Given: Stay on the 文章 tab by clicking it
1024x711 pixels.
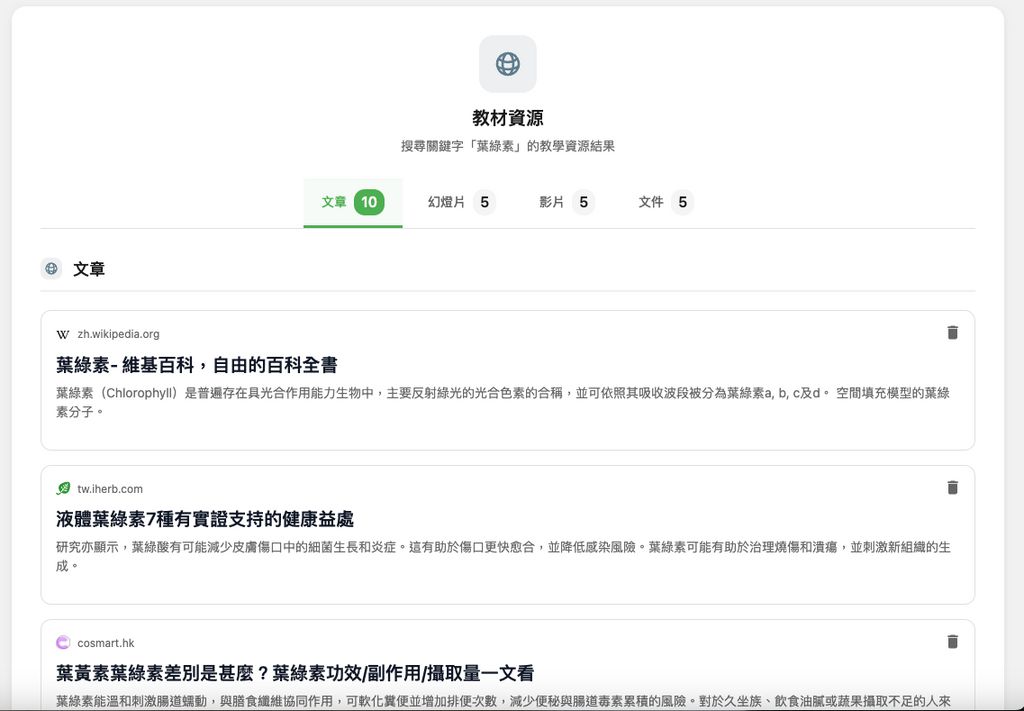Looking at the screenshot, I should click(x=333, y=202).
